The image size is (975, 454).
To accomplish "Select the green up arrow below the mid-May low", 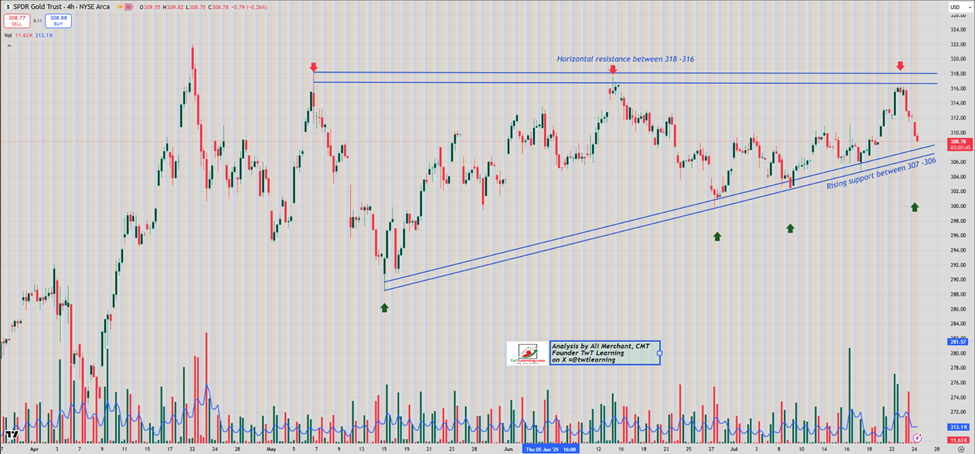I will coord(385,307).
